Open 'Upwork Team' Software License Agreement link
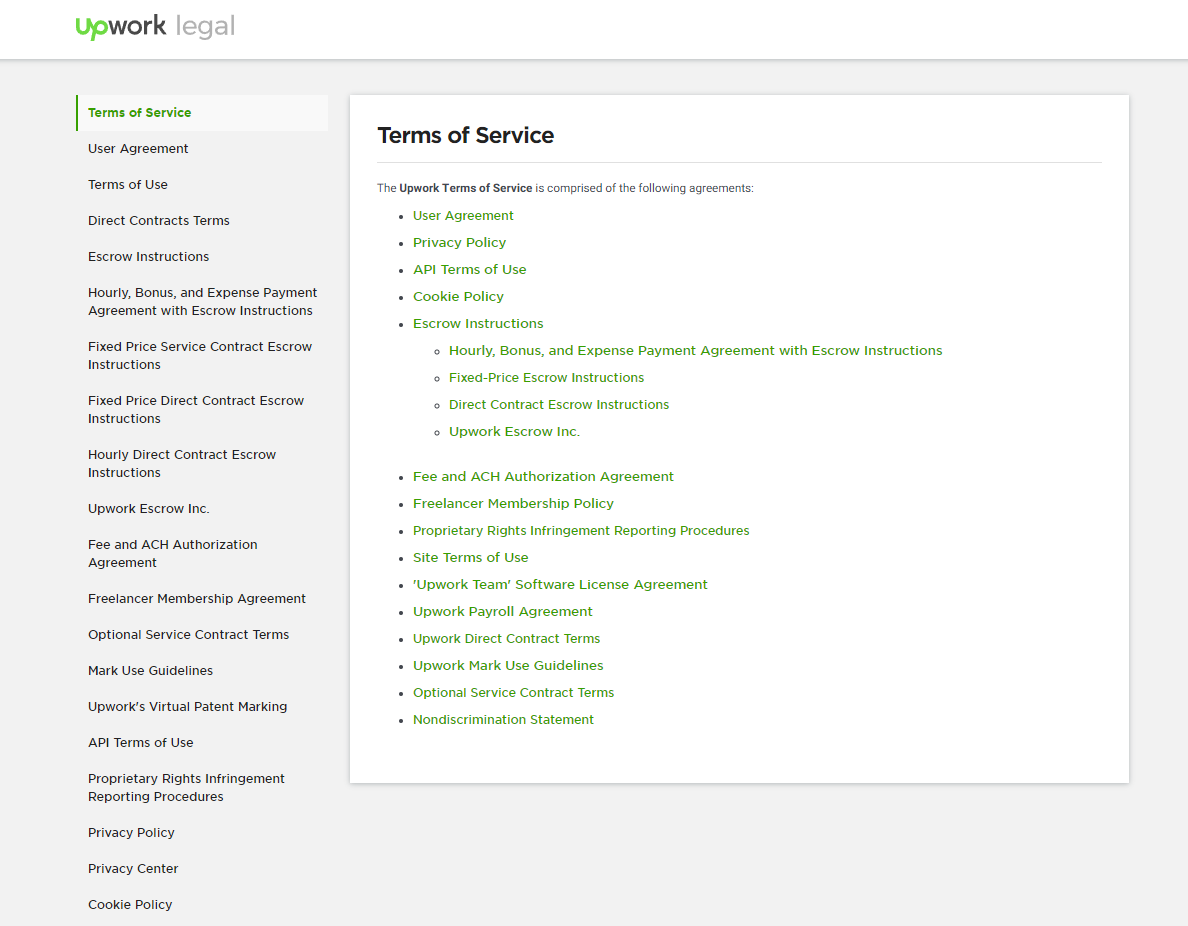The height and width of the screenshot is (926, 1188). tap(560, 585)
